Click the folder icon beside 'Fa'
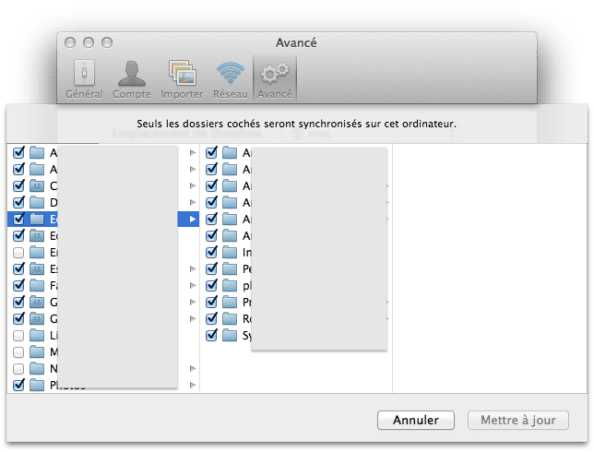Viewport: 594px width, 452px height. click(x=37, y=285)
